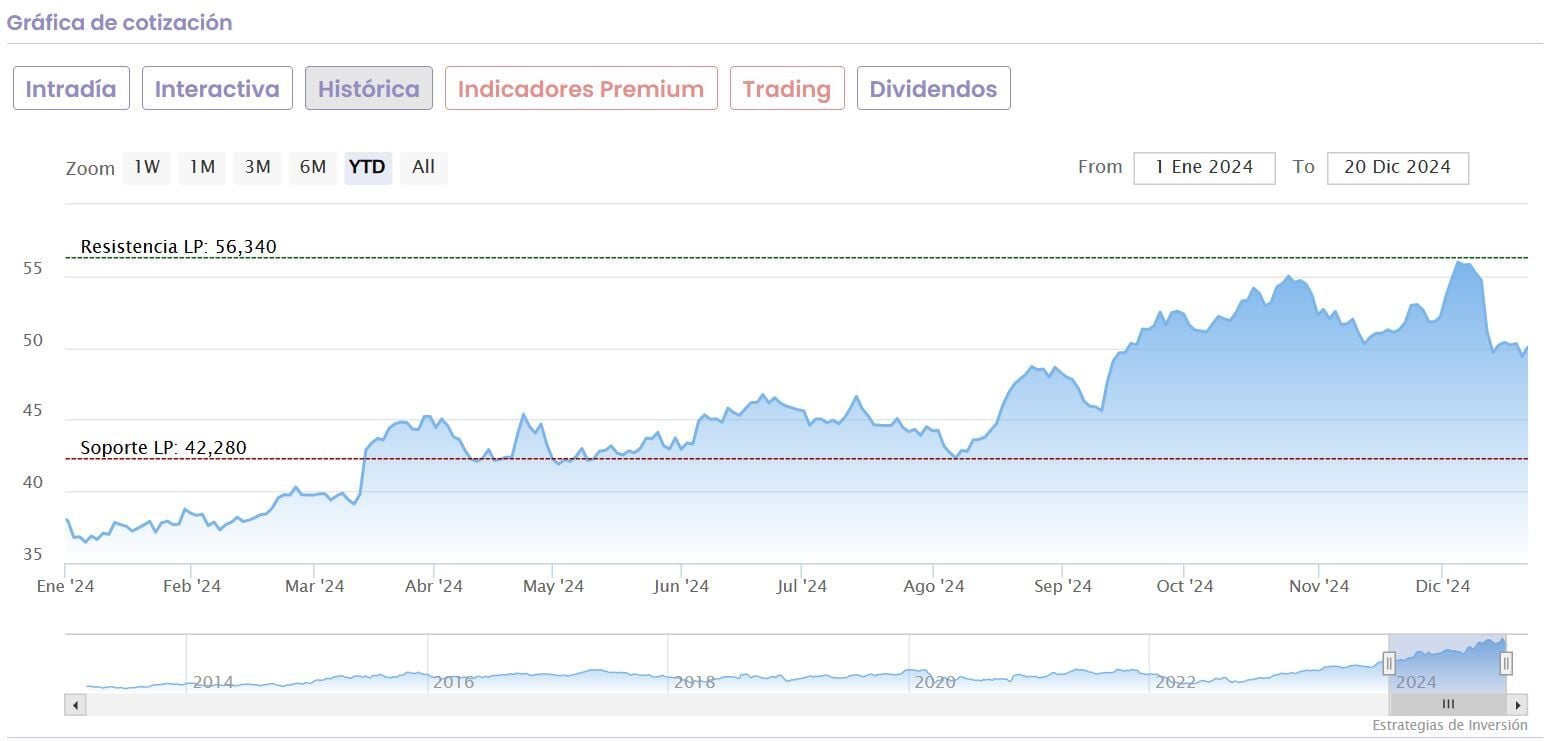Switch to the Interactiva tab

(x=217, y=89)
